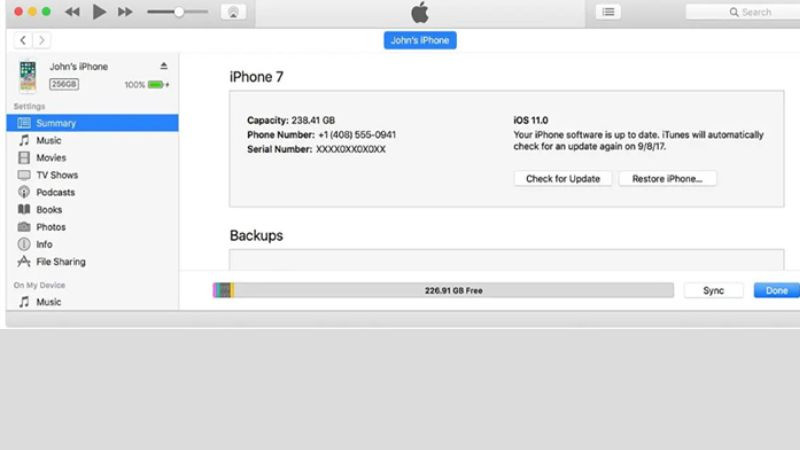
Task: Start playback with the Play button
Action: tap(99, 12)
